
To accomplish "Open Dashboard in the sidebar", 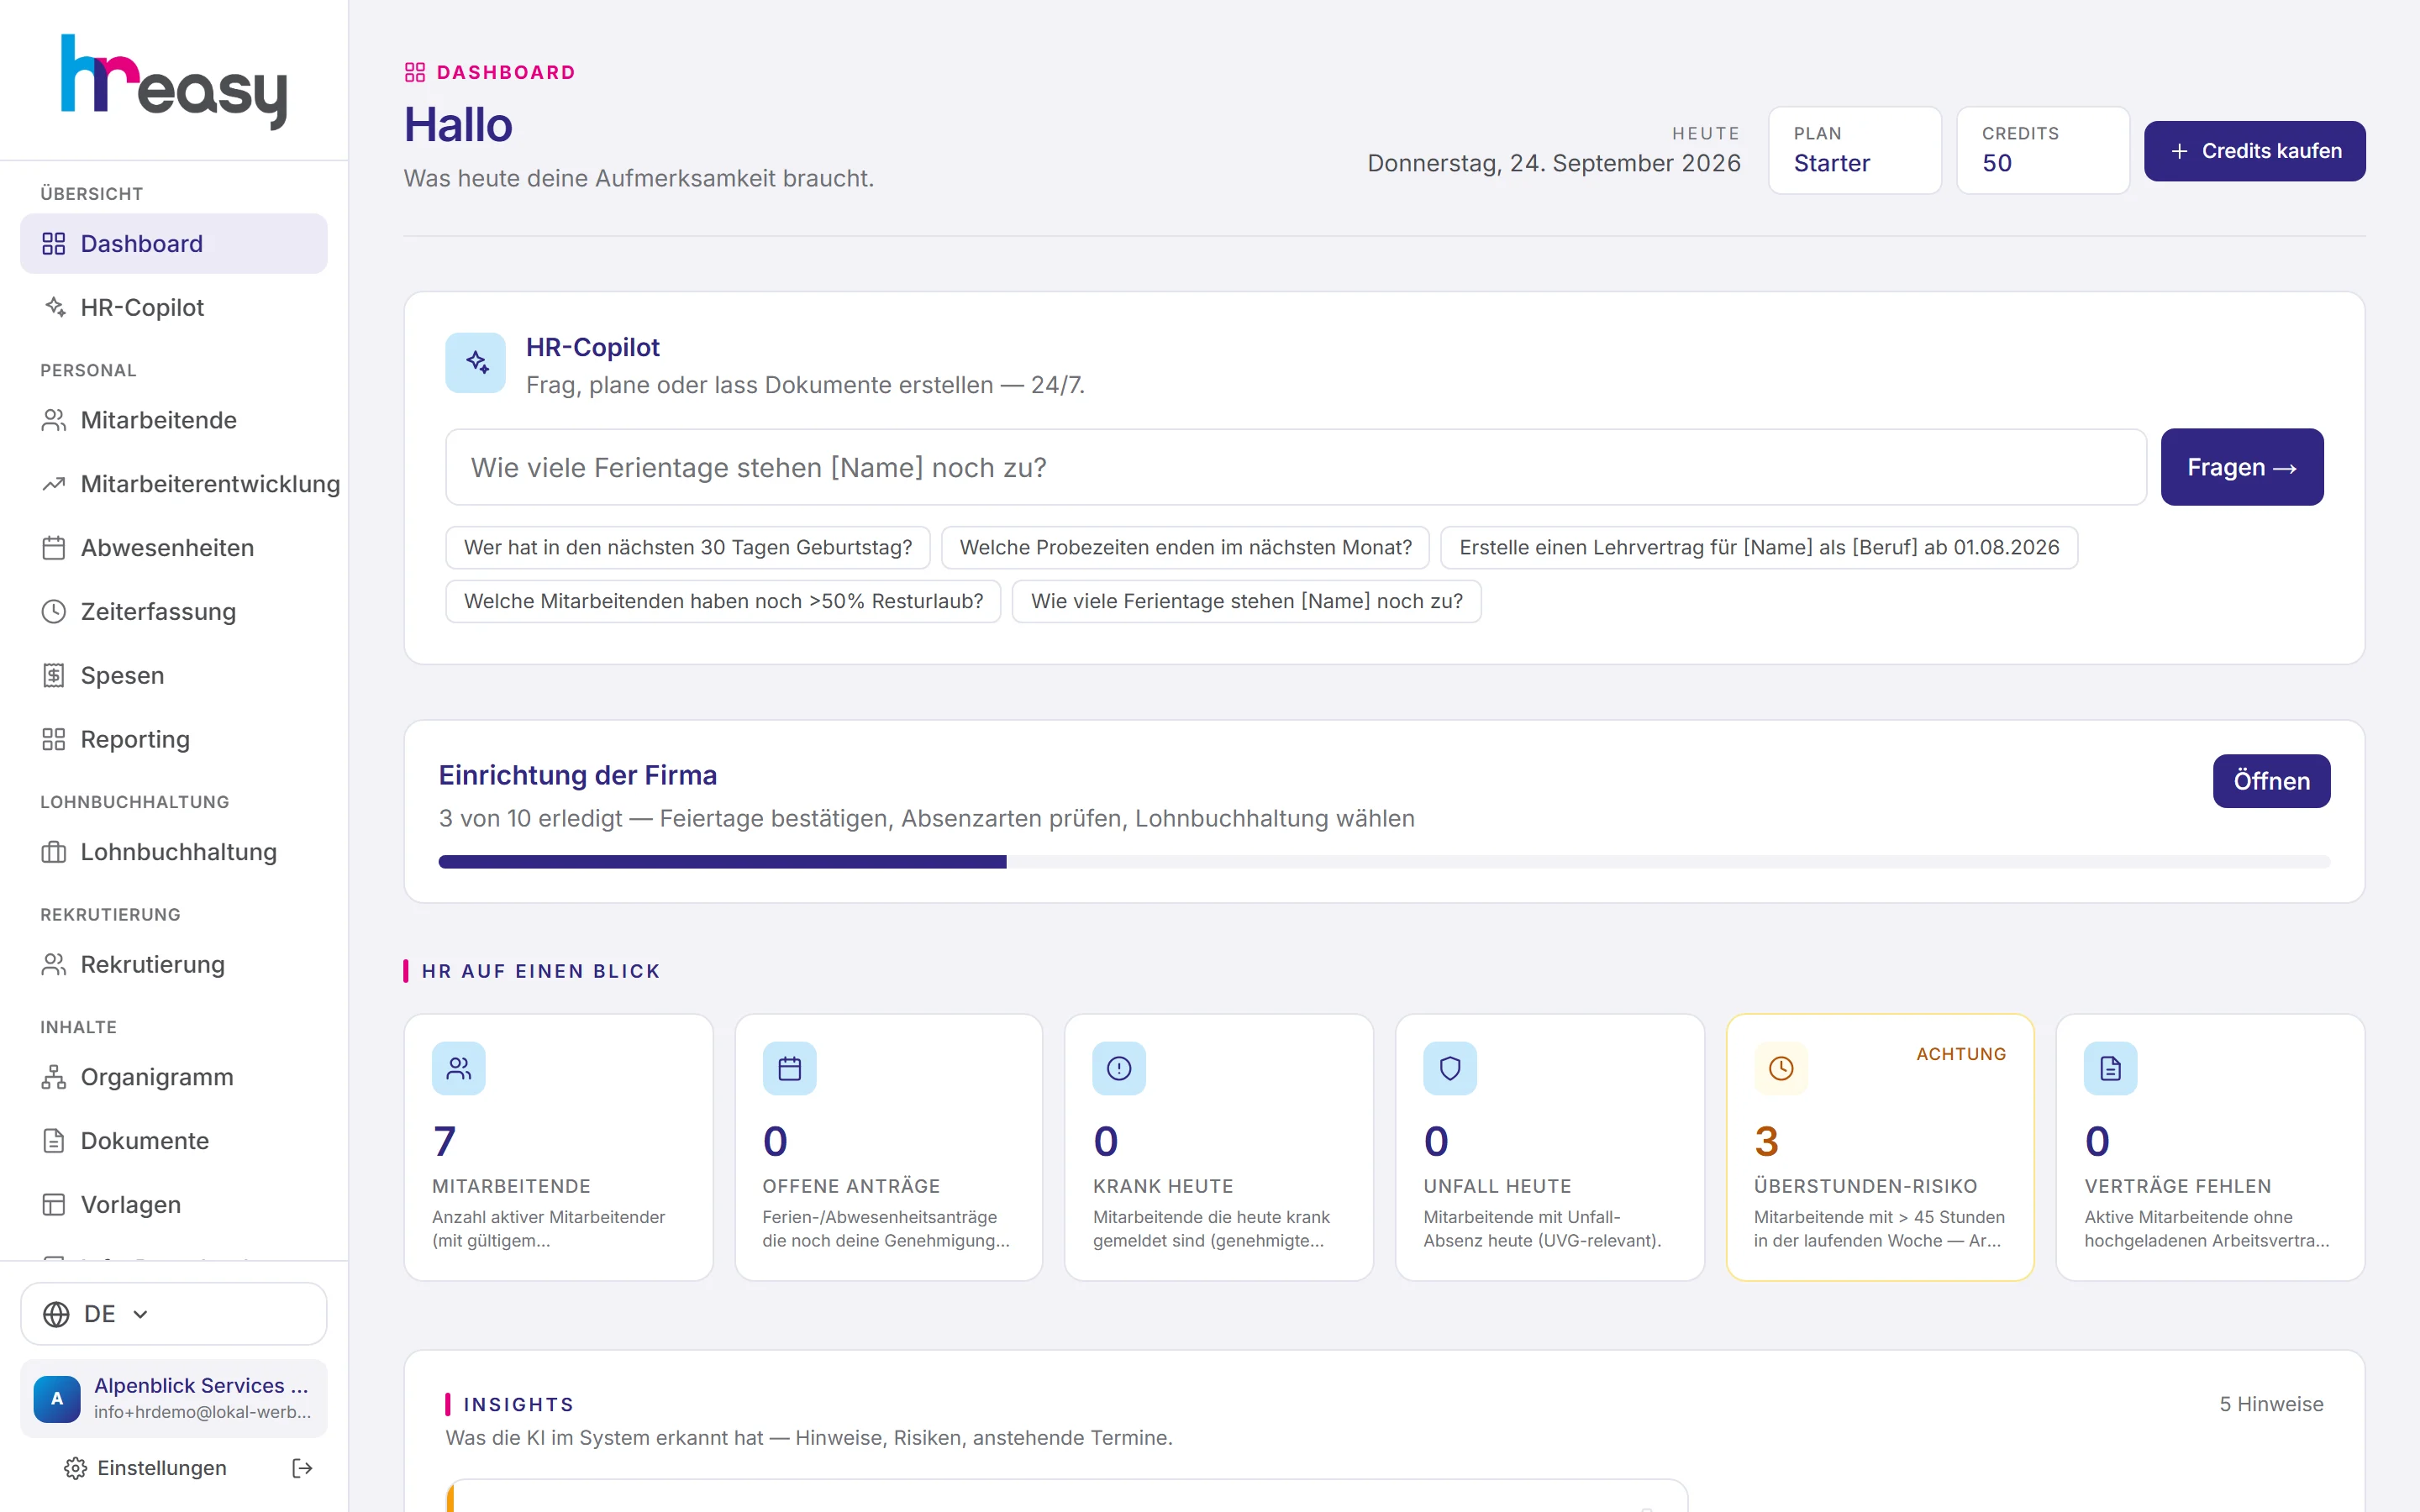I will (x=174, y=243).
